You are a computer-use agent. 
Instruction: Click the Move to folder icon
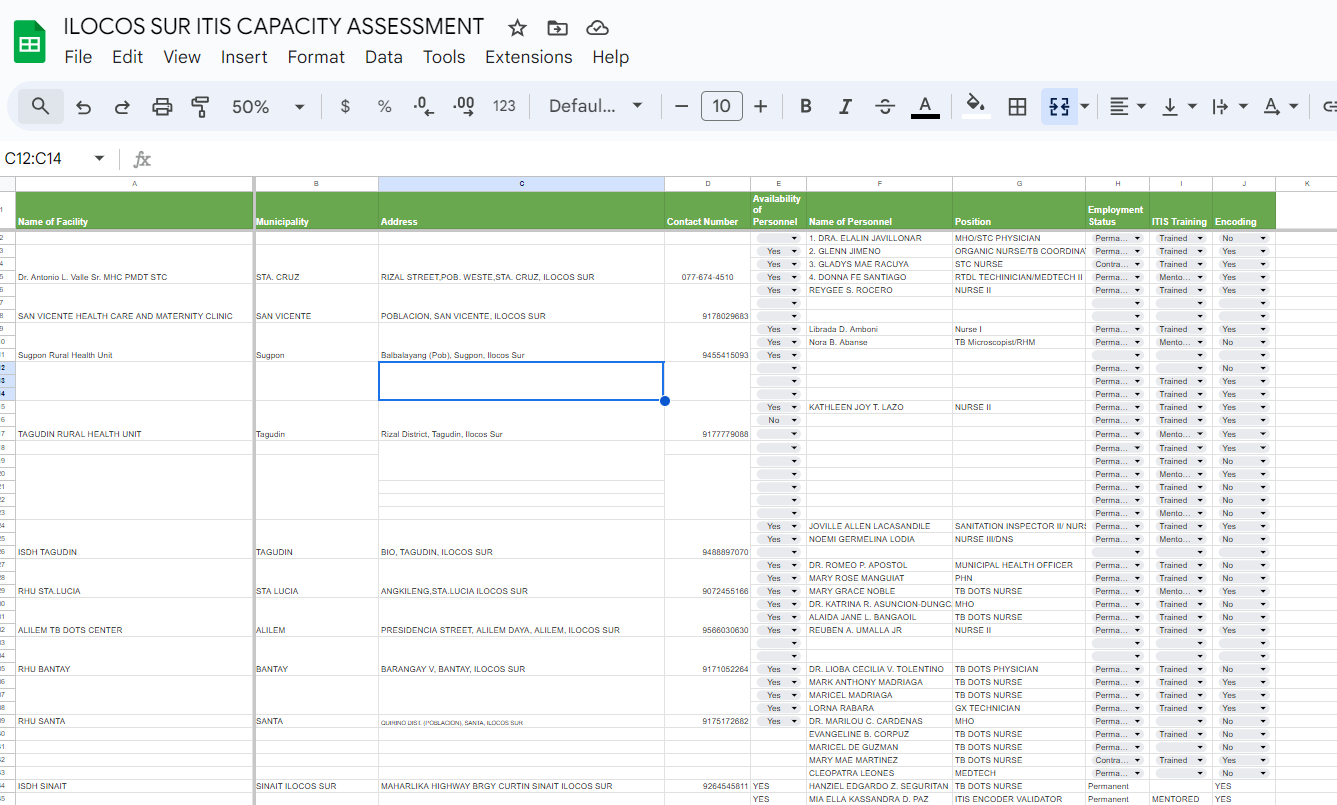(x=557, y=28)
